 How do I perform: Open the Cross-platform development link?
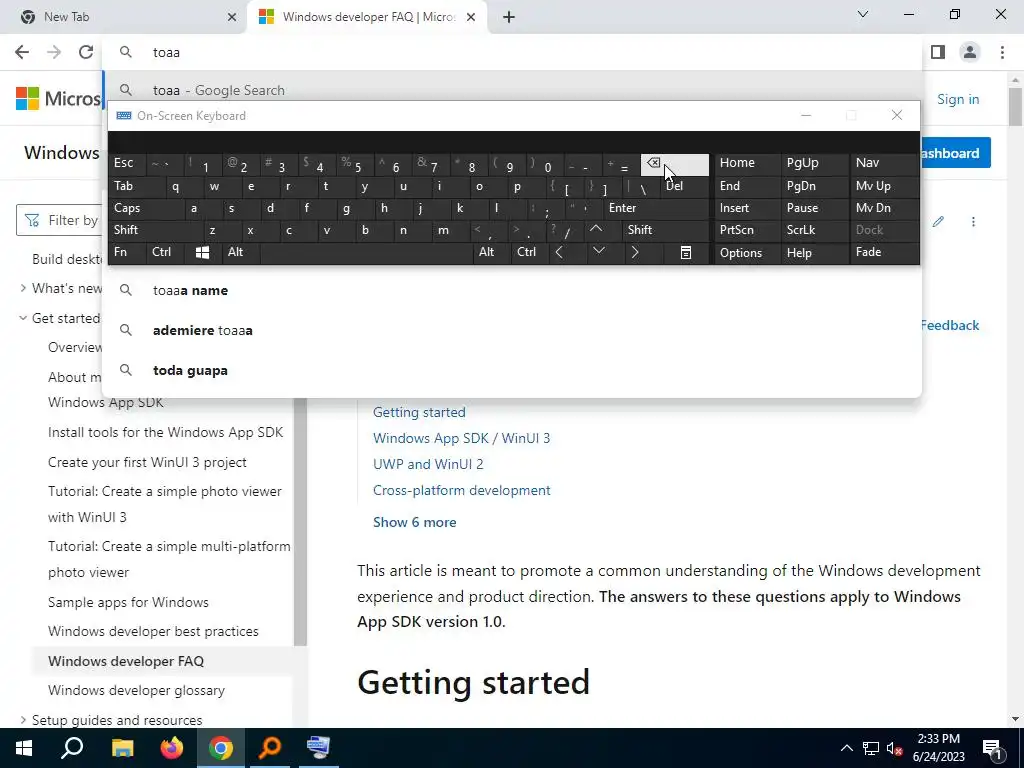tap(461, 490)
